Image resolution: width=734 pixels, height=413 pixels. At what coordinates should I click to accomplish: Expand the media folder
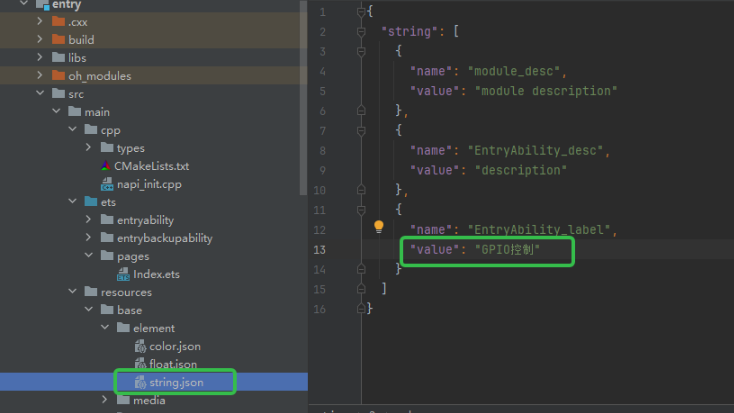105,400
